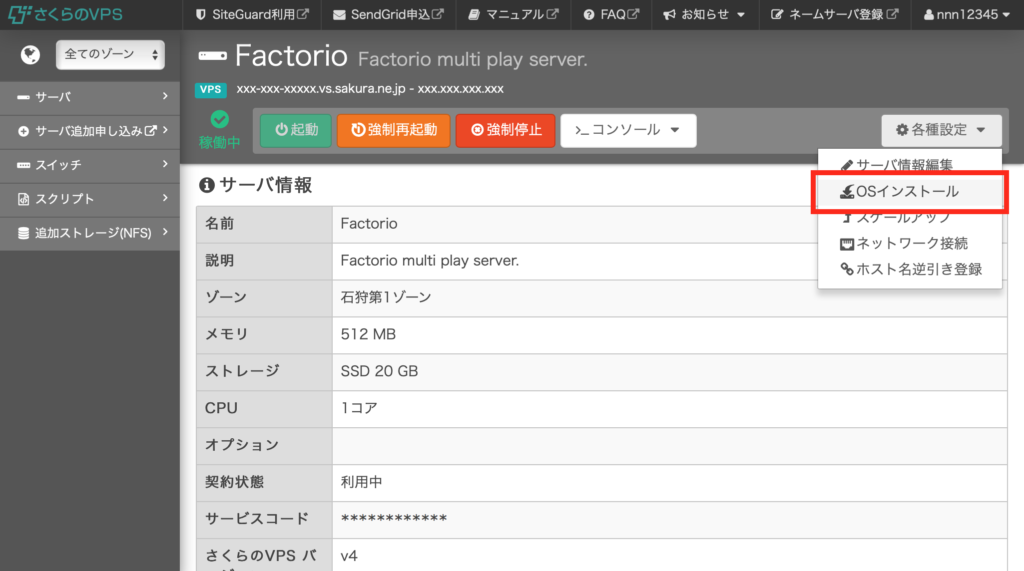Click the さくらのVPS logo
This screenshot has height=571, width=1024.
click(65, 14)
